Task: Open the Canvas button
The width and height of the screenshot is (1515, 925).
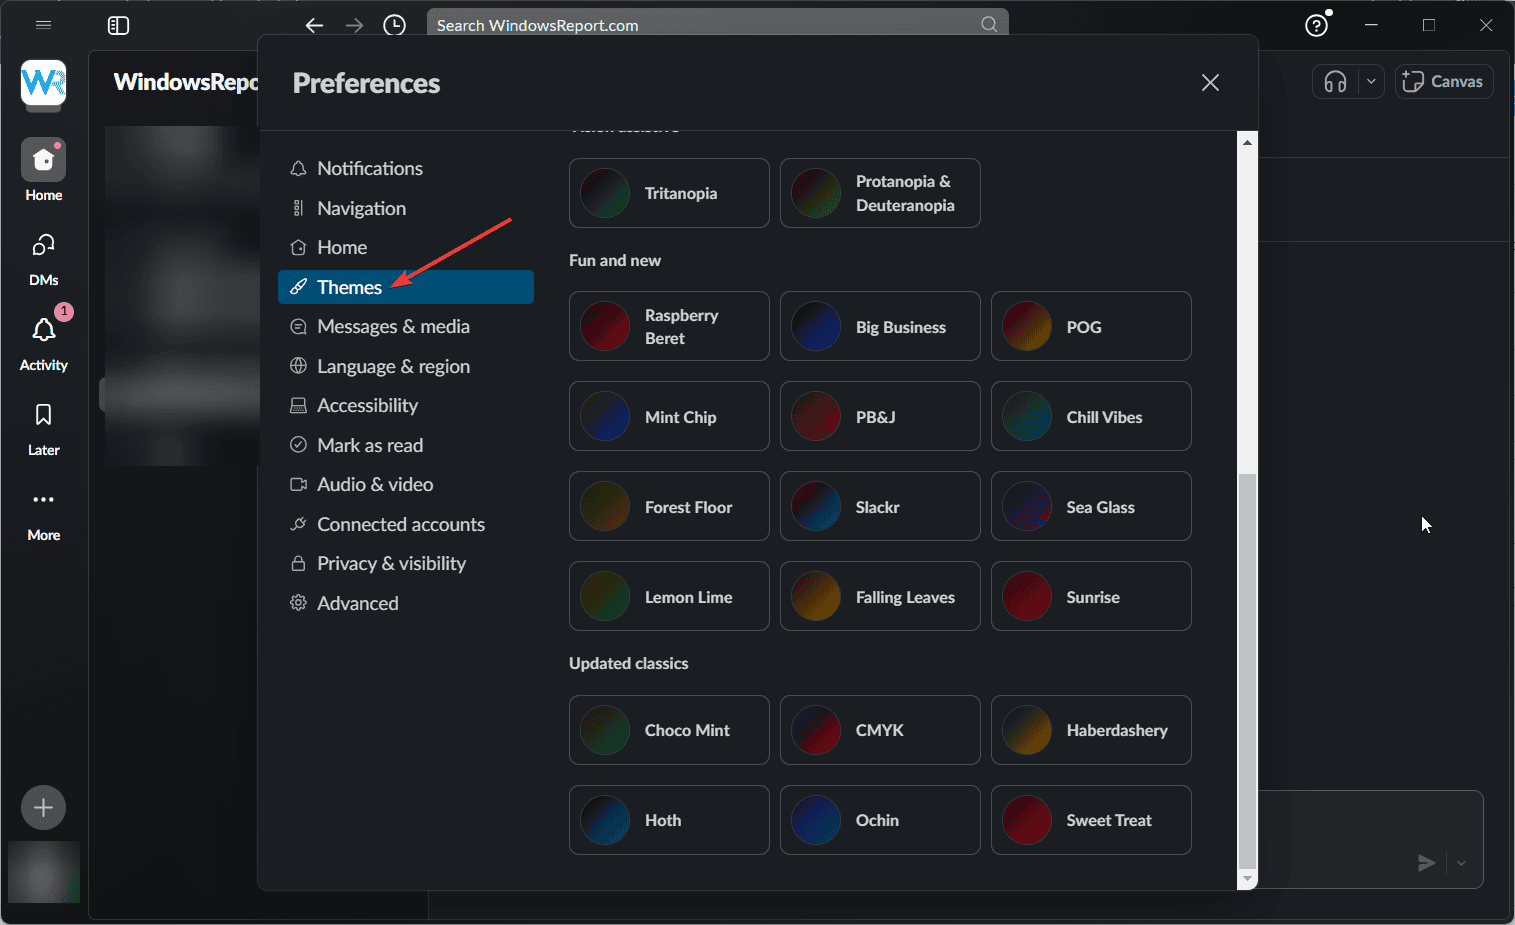Action: coord(1443,82)
